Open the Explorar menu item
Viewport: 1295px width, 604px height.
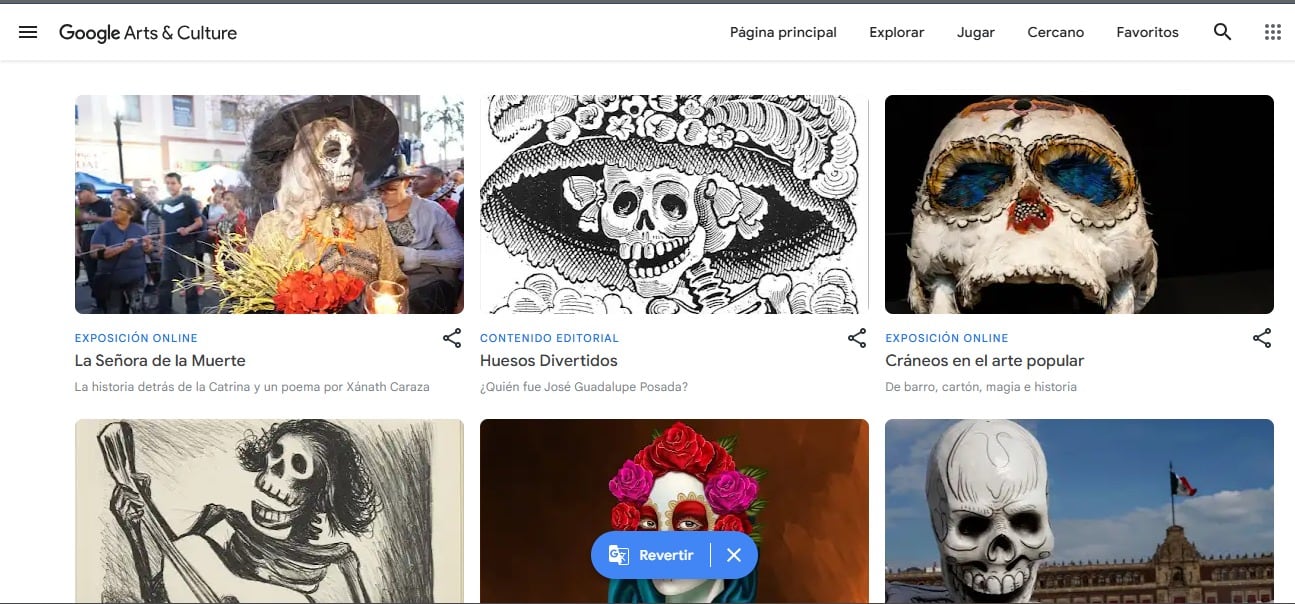896,32
